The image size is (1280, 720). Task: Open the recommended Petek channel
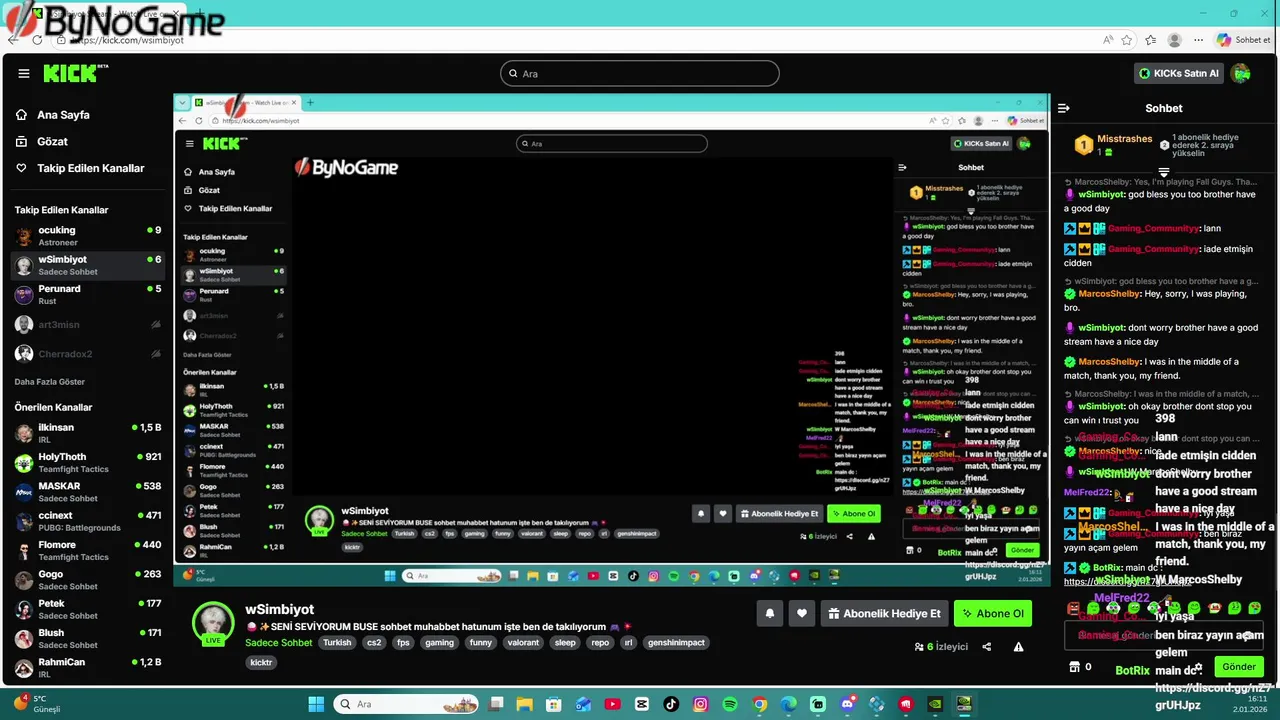point(87,609)
